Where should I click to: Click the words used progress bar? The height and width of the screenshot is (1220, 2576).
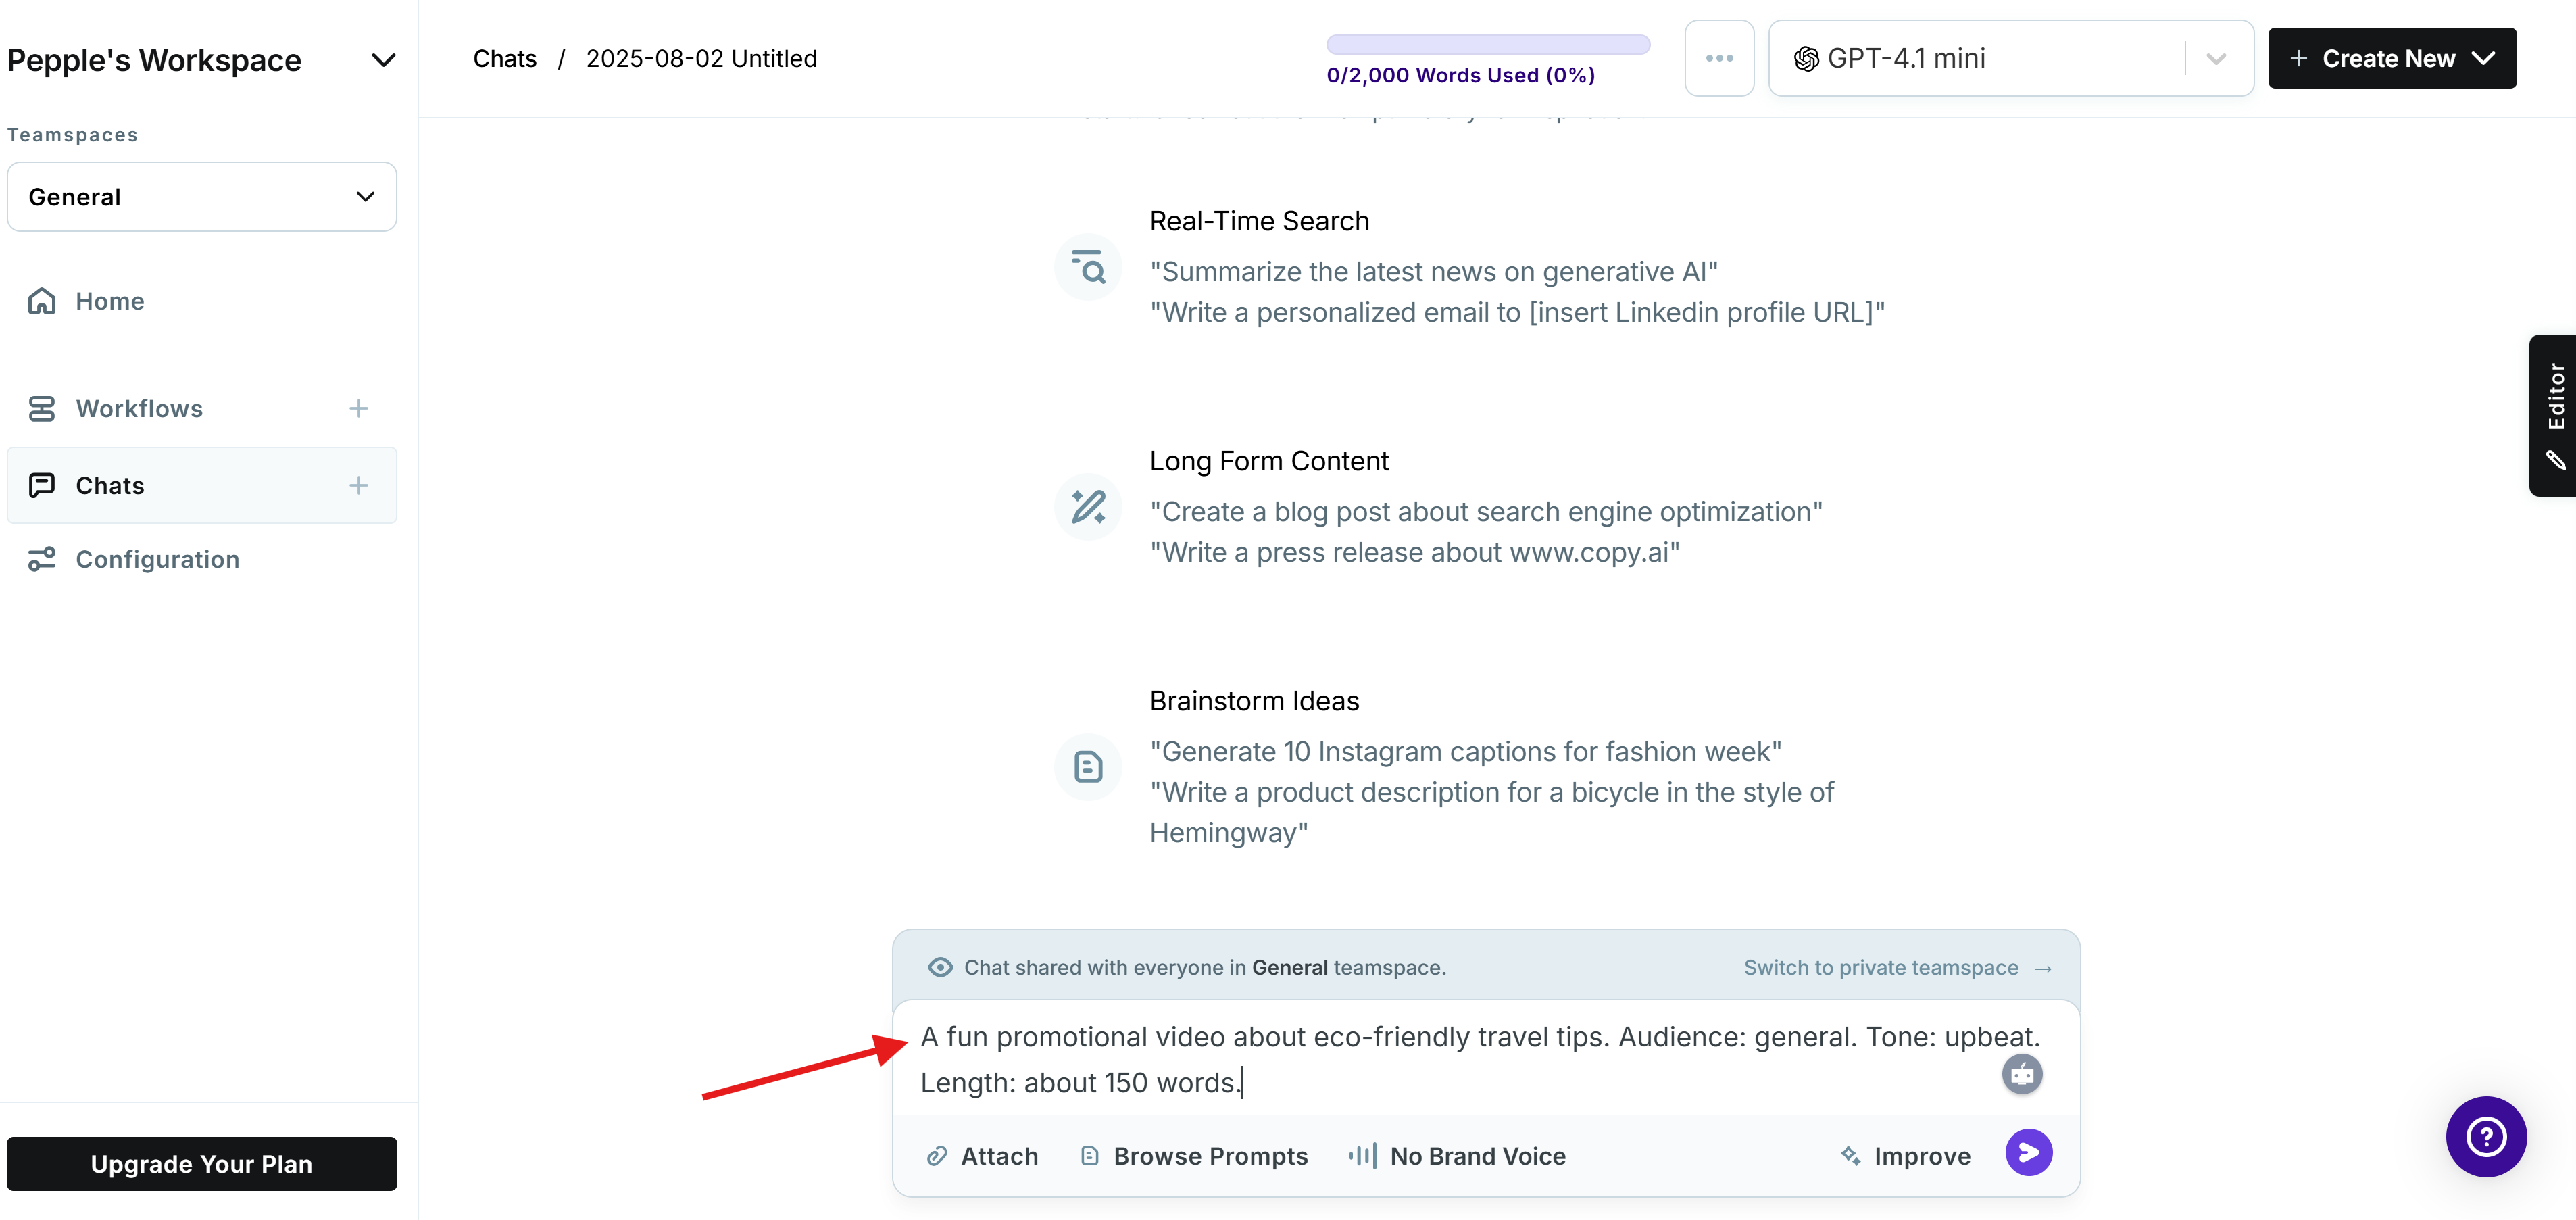point(1487,45)
